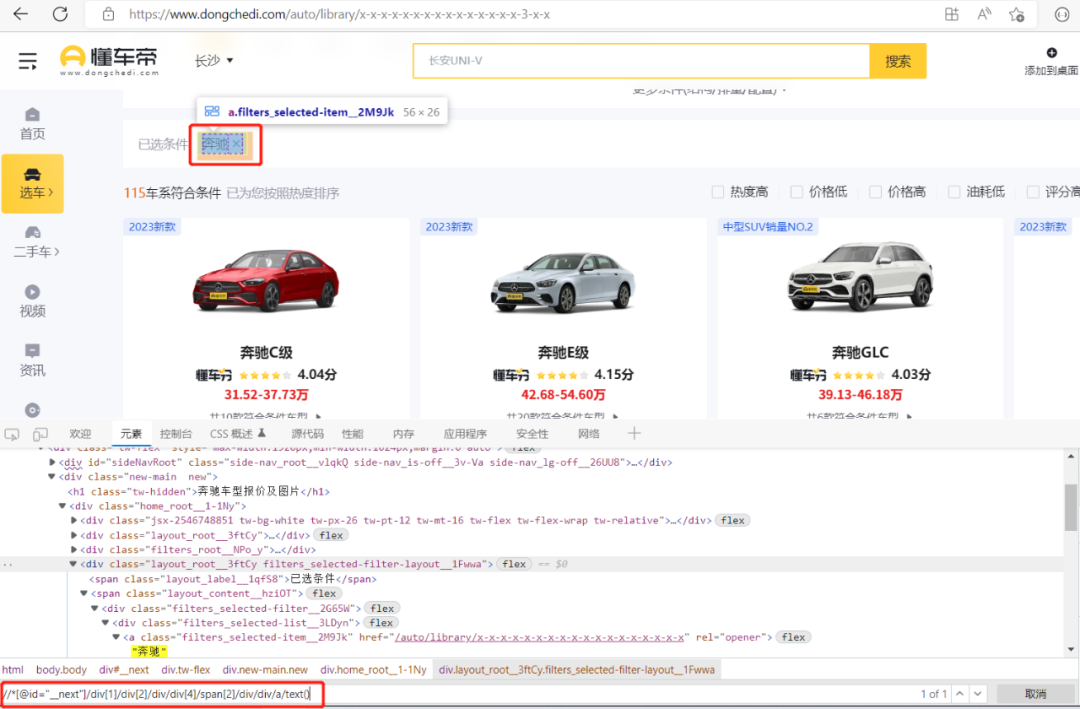Toggle the 评分高 checkbox

[1032, 192]
